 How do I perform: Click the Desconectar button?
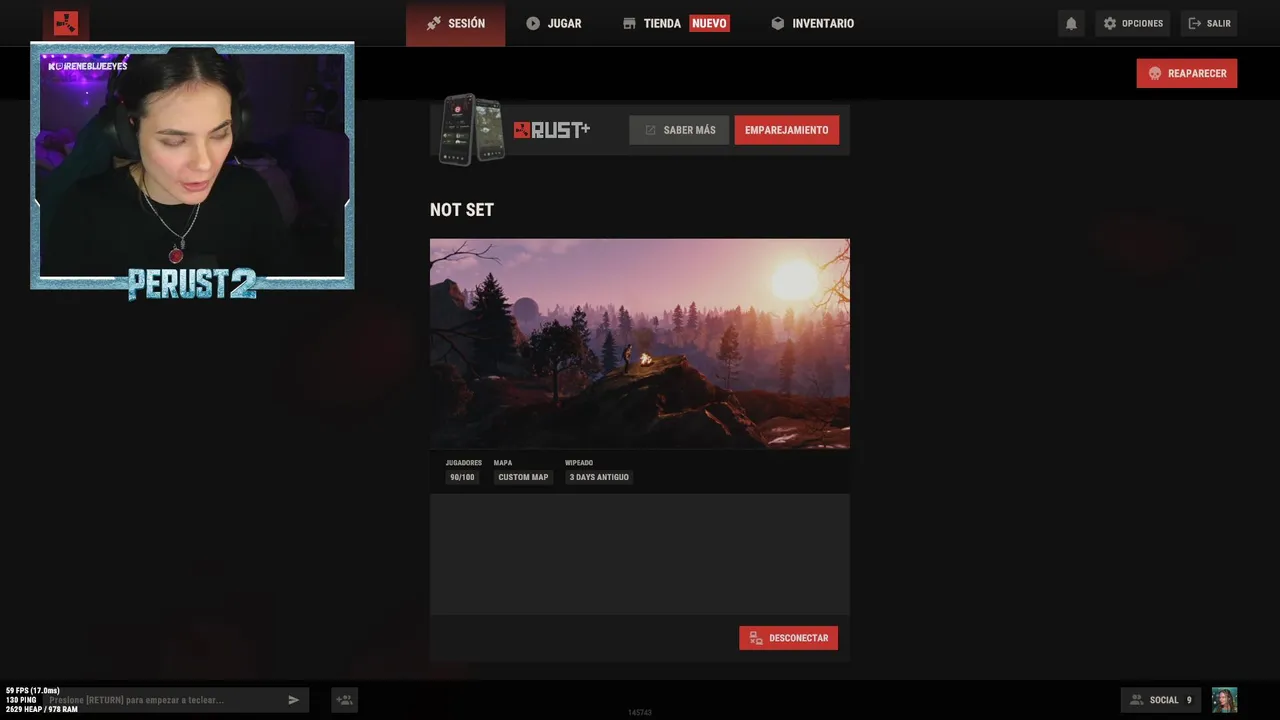[788, 638]
